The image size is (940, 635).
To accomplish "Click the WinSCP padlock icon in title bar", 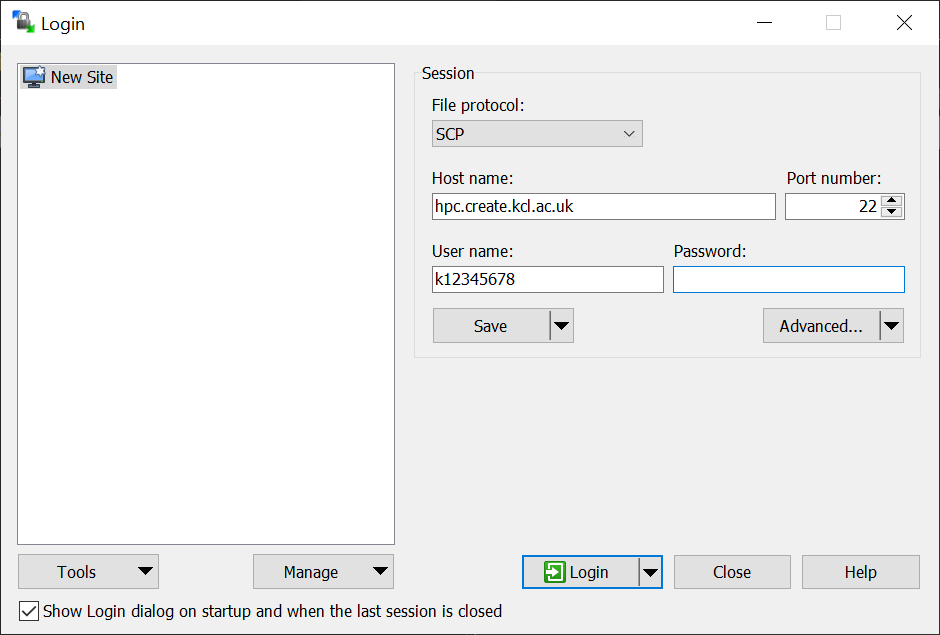I will pyautogui.click(x=23, y=22).
